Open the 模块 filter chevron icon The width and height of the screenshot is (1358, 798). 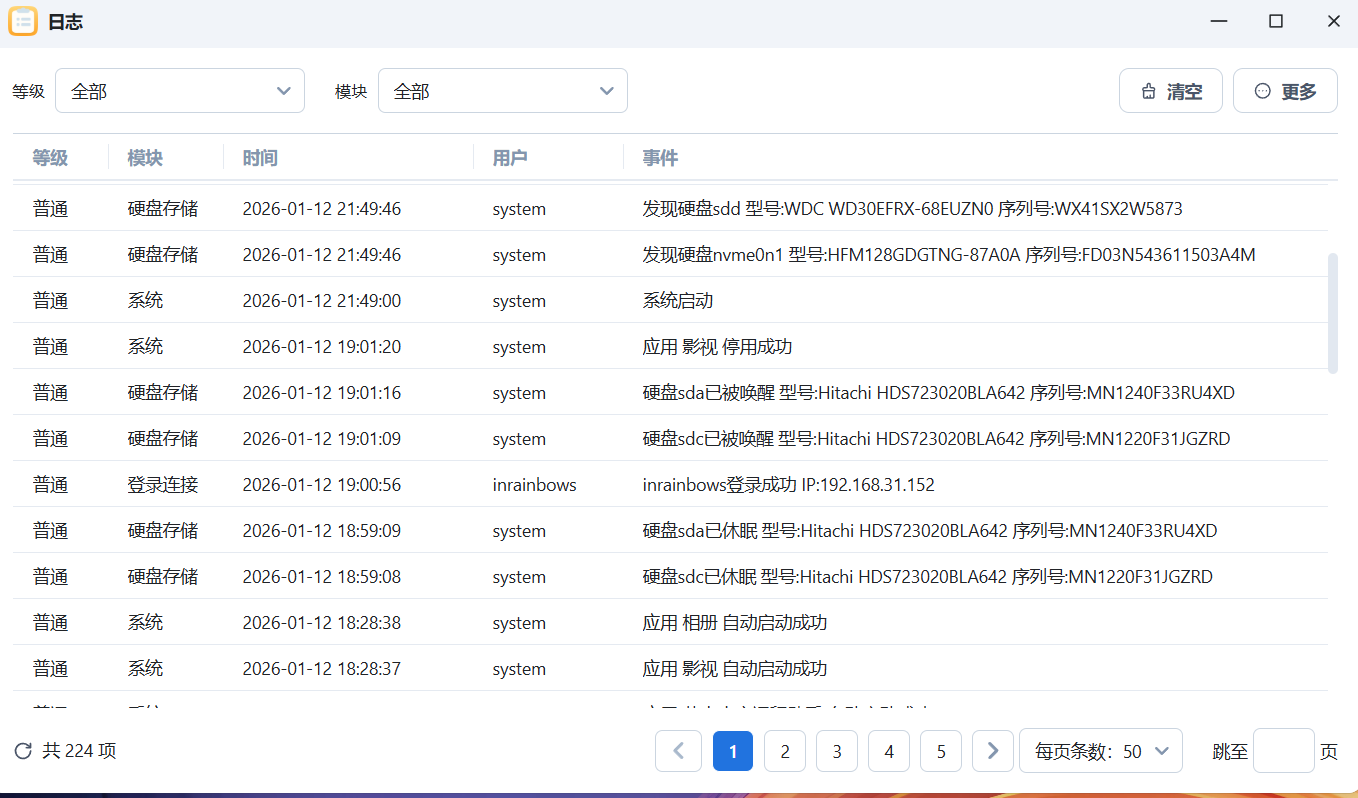pos(606,90)
